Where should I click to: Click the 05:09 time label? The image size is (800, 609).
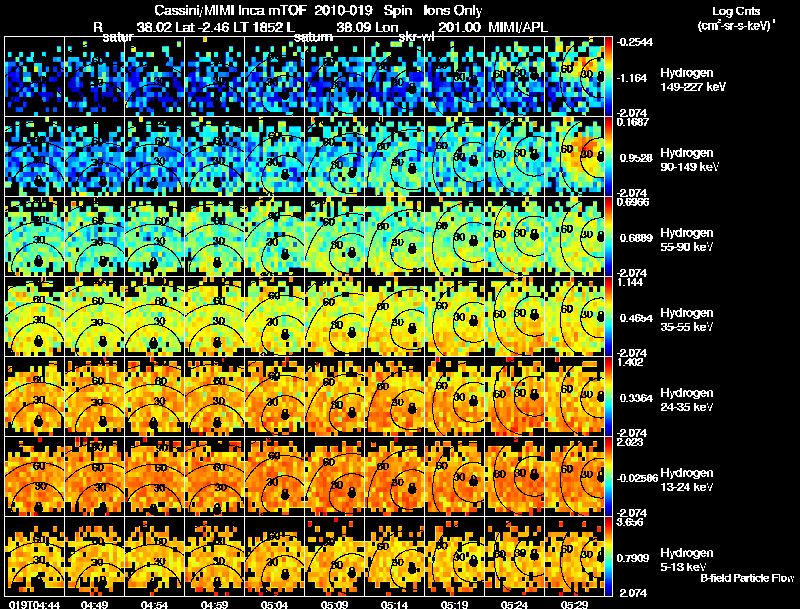coord(334,605)
